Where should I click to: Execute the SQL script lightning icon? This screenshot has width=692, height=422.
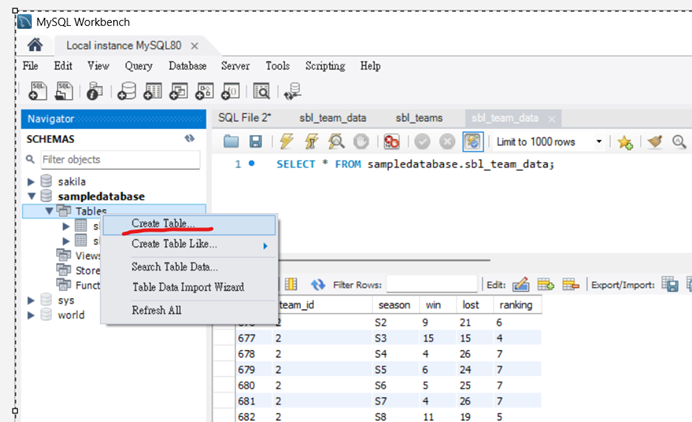286,142
